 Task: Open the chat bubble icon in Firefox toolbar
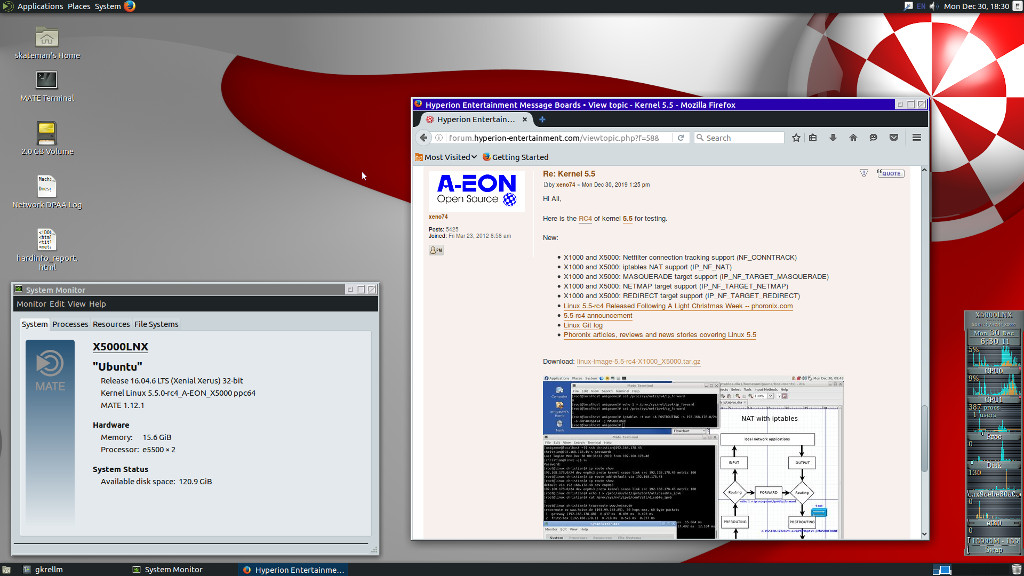point(873,138)
